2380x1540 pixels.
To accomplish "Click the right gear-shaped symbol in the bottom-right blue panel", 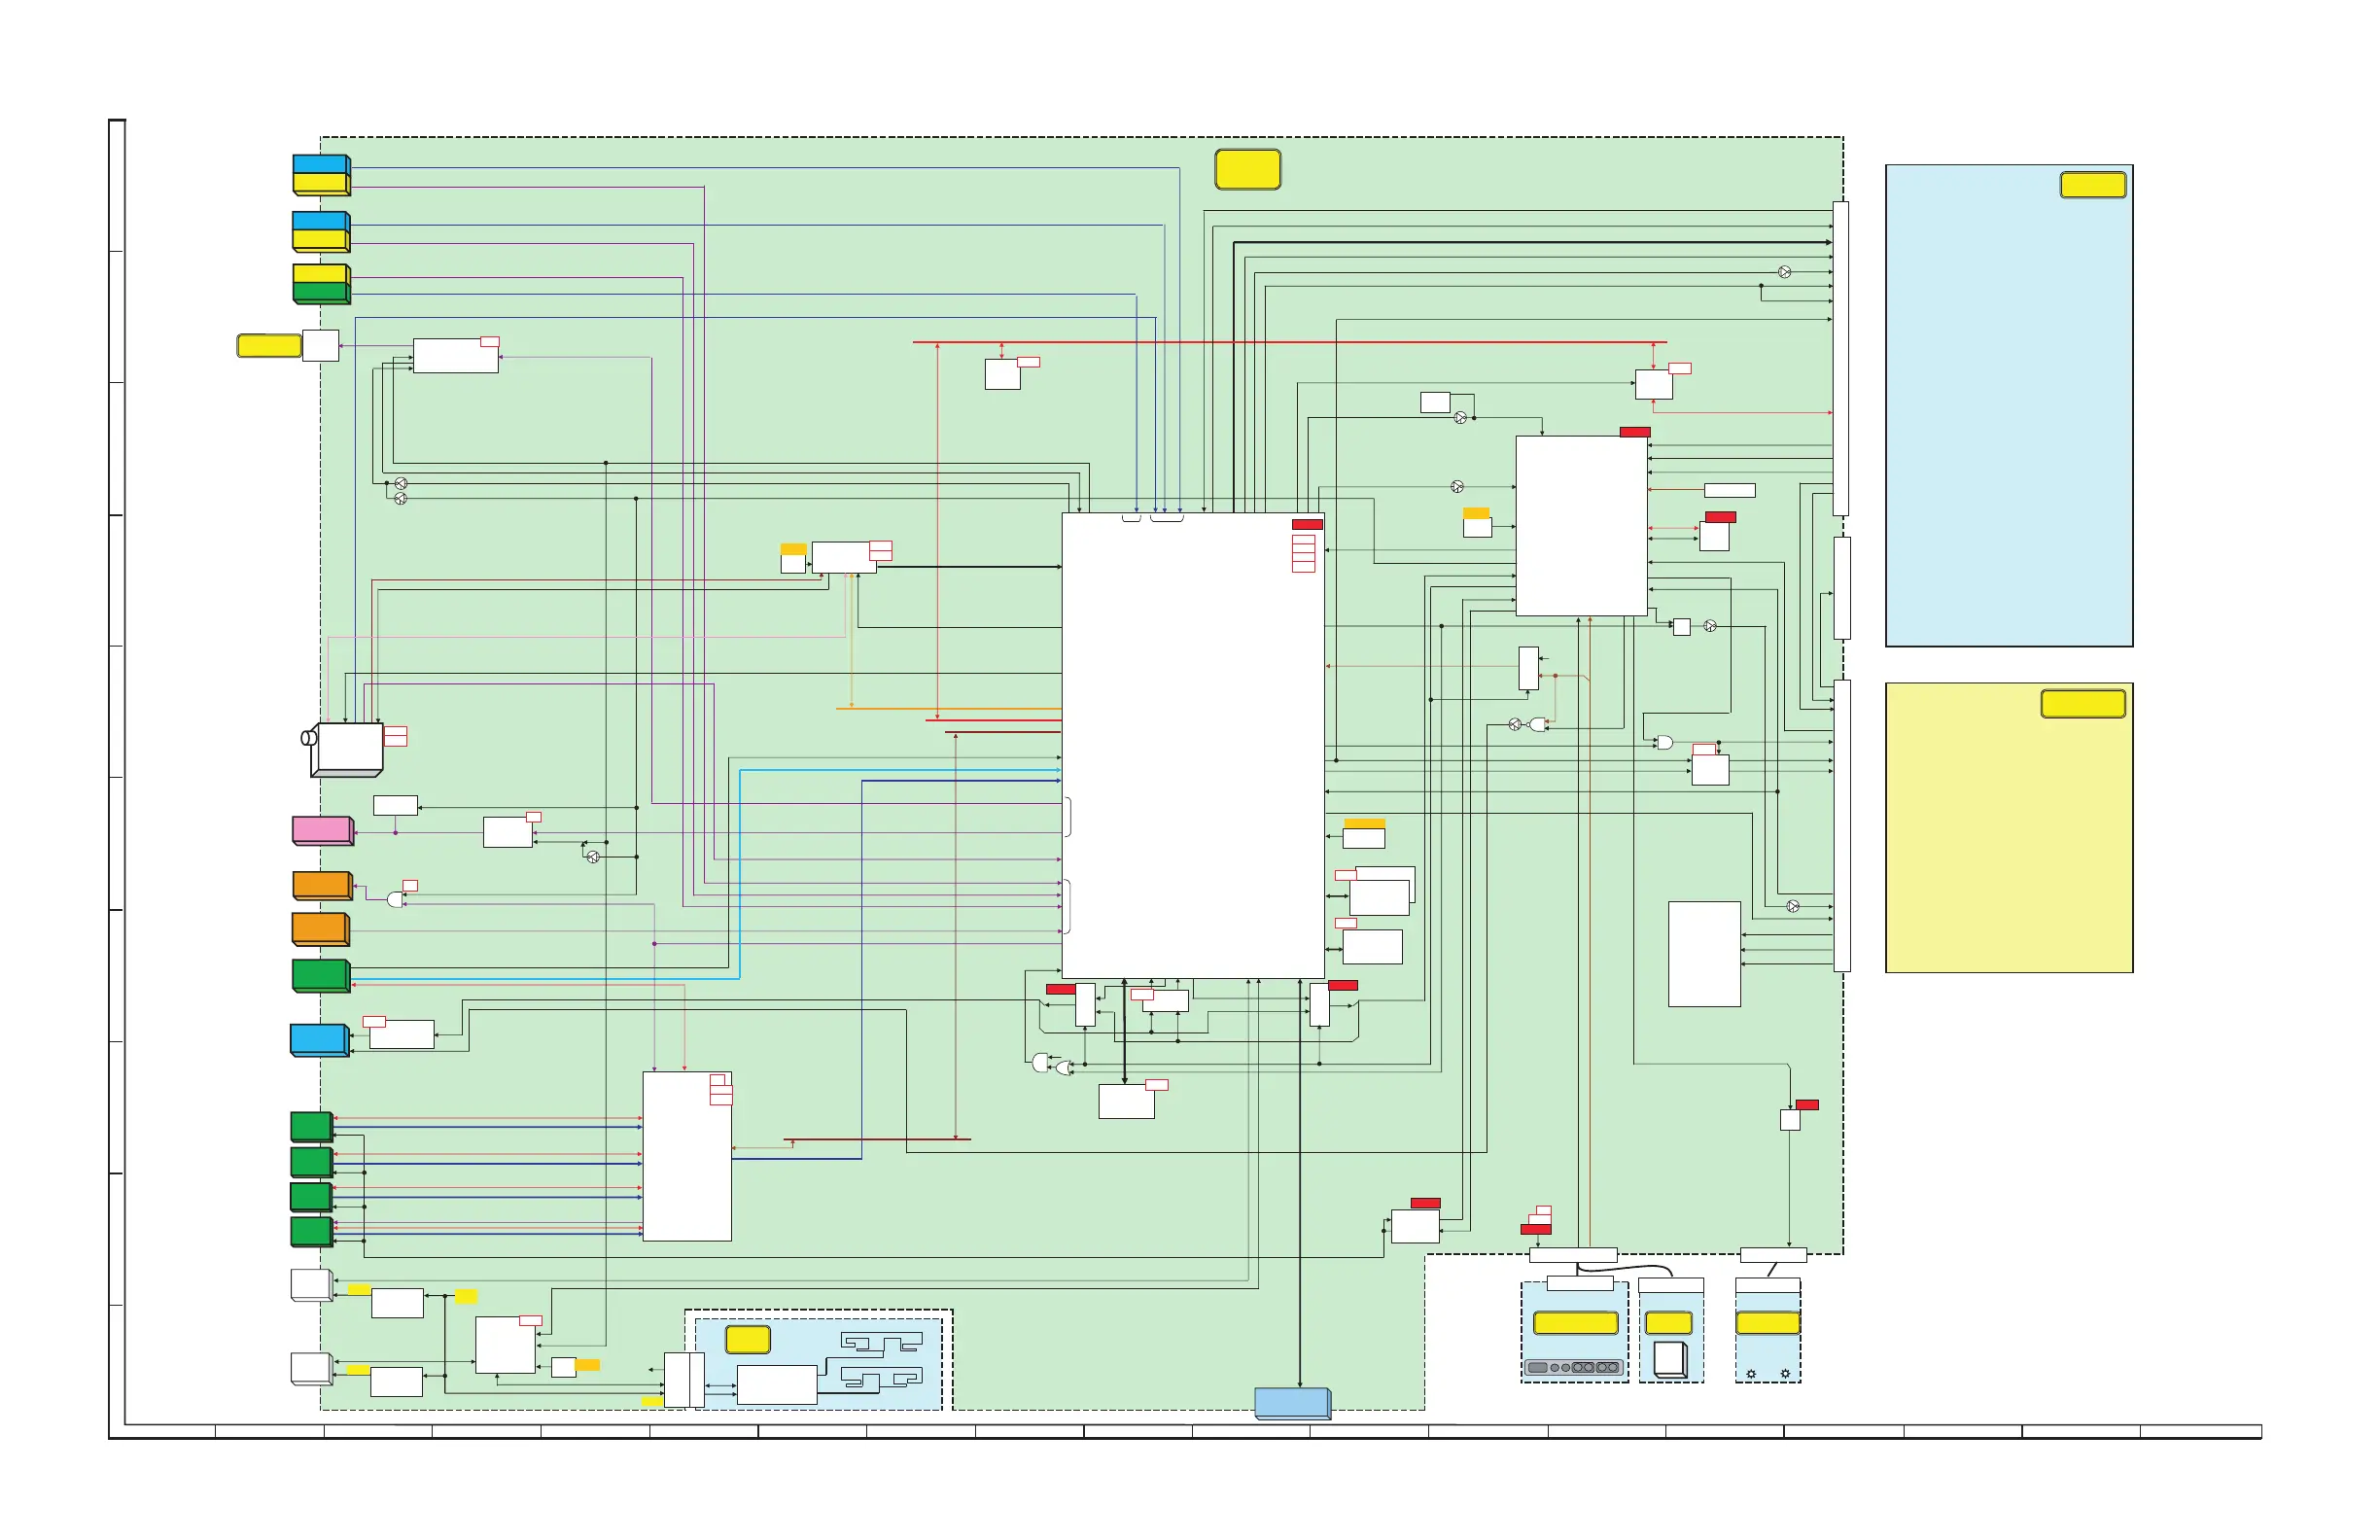I will pos(1785,1374).
